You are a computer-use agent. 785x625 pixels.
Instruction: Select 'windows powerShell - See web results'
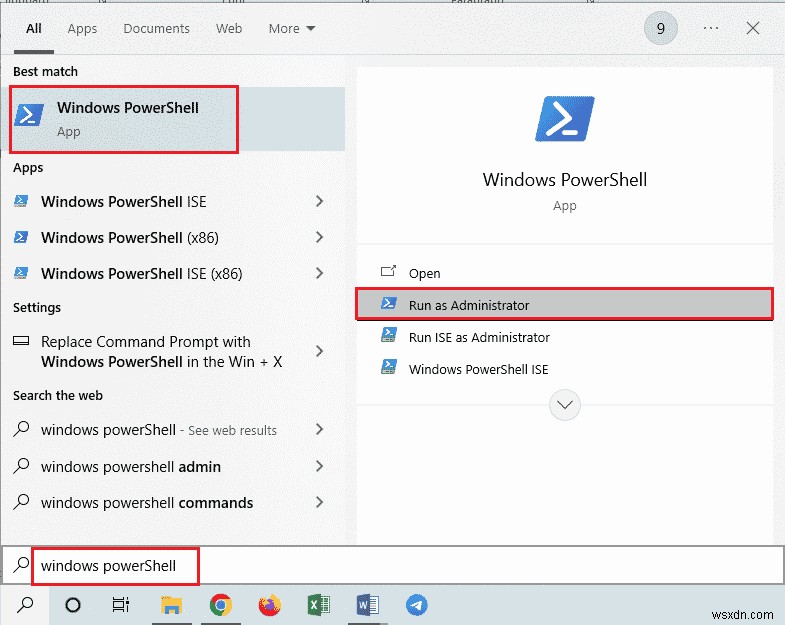[173, 430]
